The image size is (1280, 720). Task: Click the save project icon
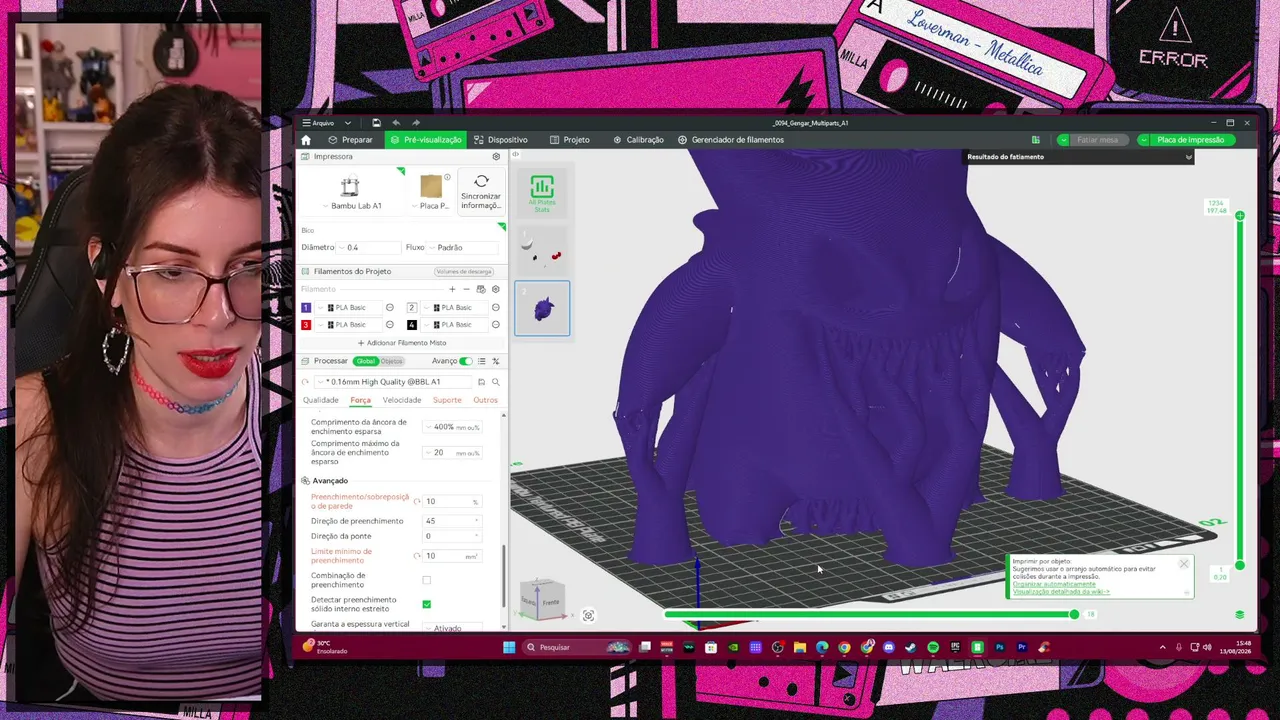pyautogui.click(x=376, y=123)
